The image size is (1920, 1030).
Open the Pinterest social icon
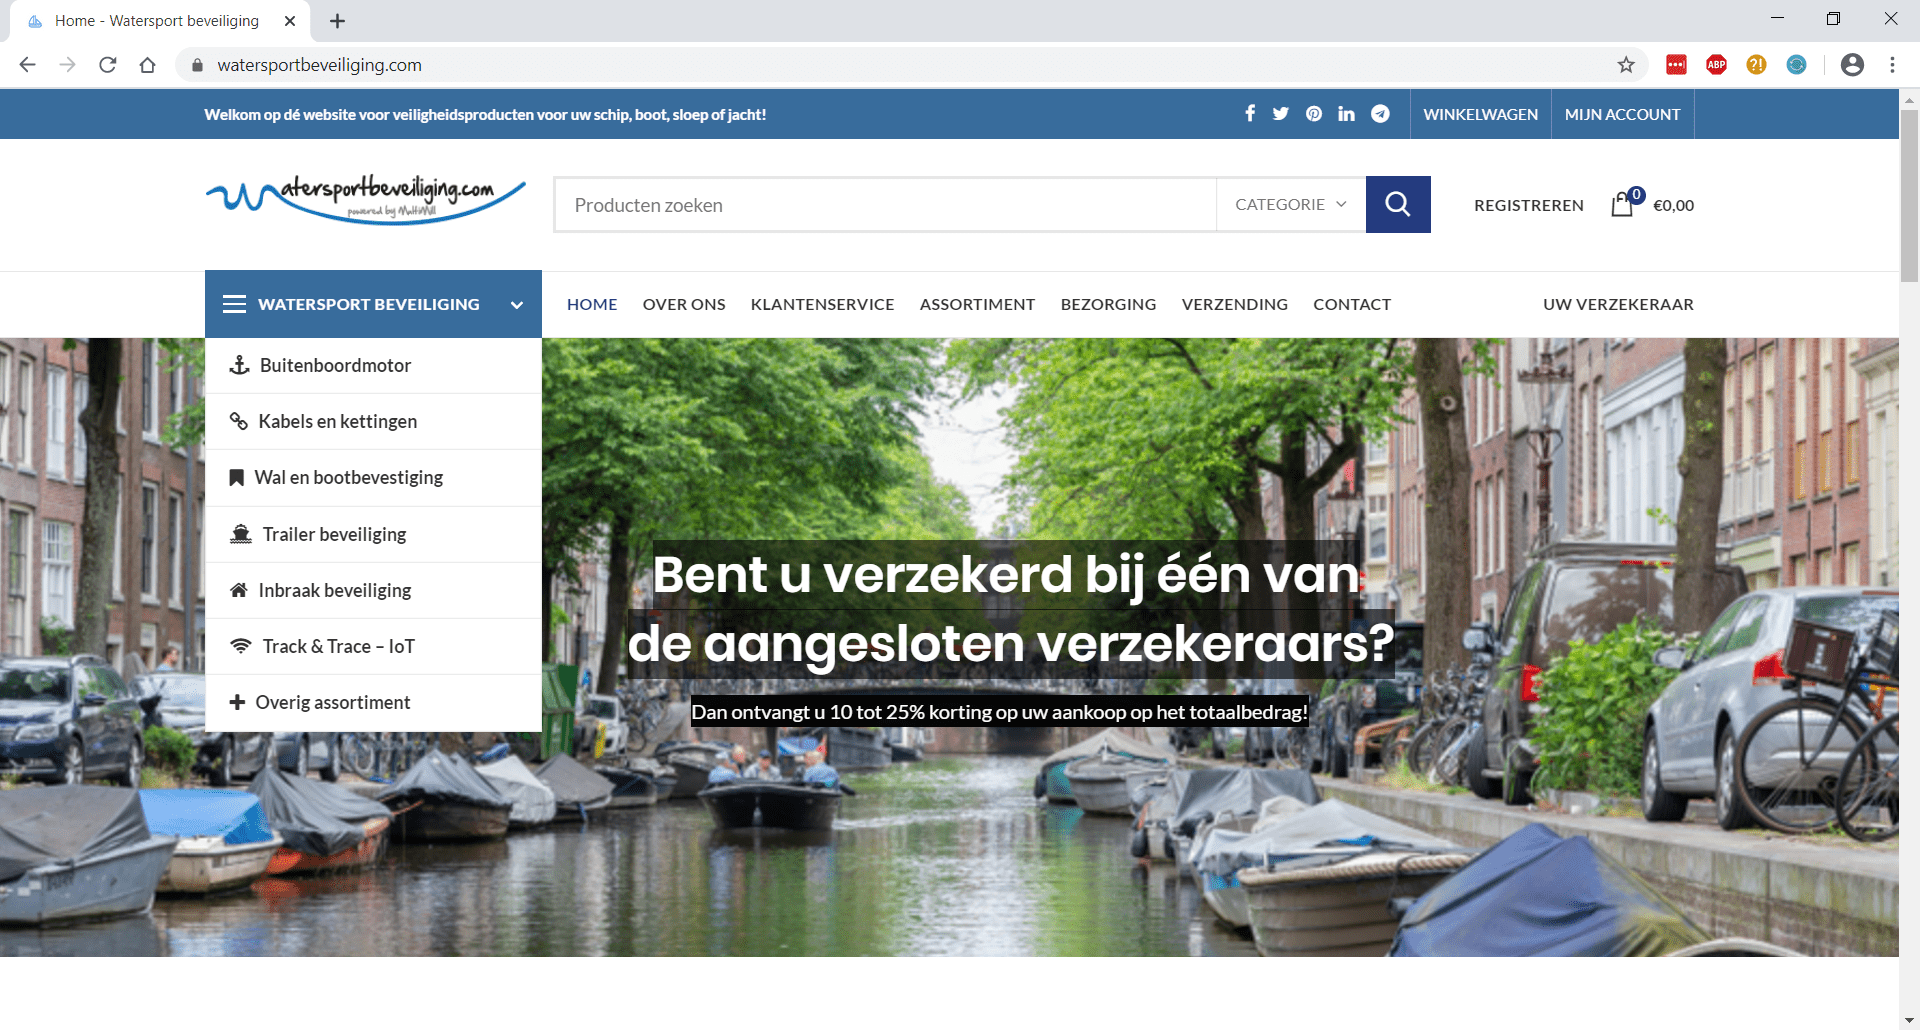click(1314, 114)
